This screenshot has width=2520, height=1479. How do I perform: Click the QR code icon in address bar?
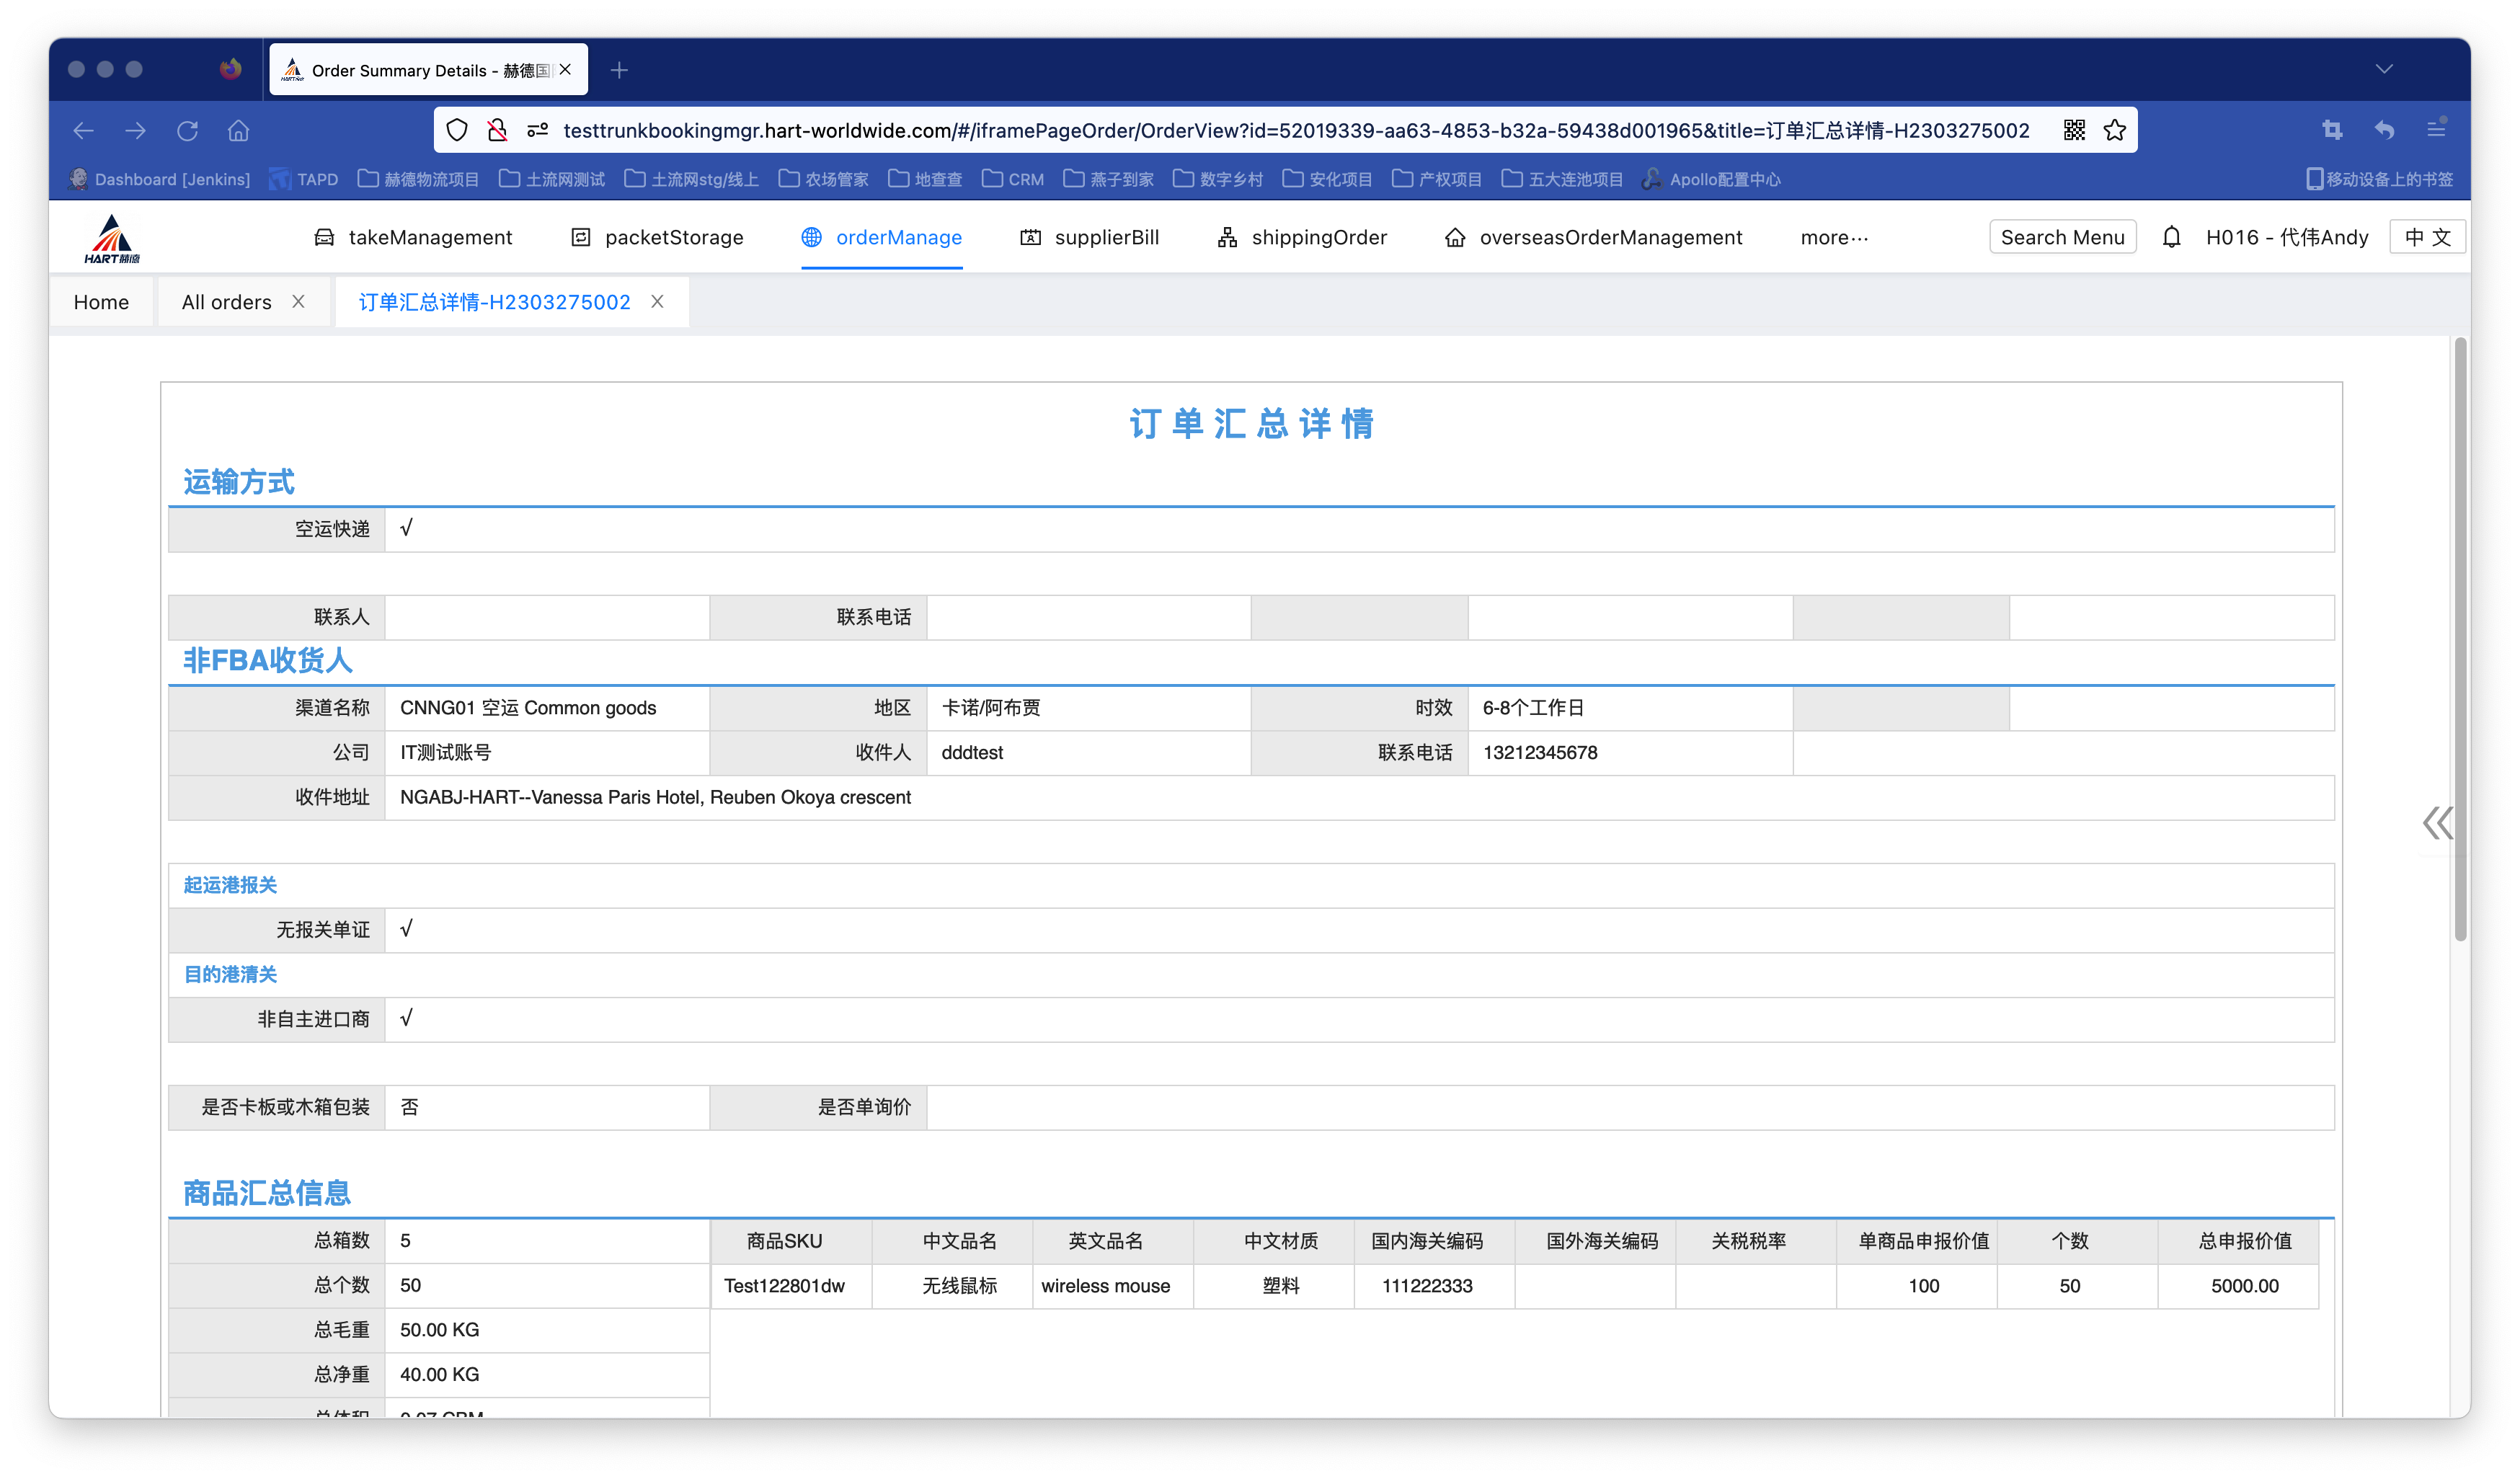click(2074, 130)
